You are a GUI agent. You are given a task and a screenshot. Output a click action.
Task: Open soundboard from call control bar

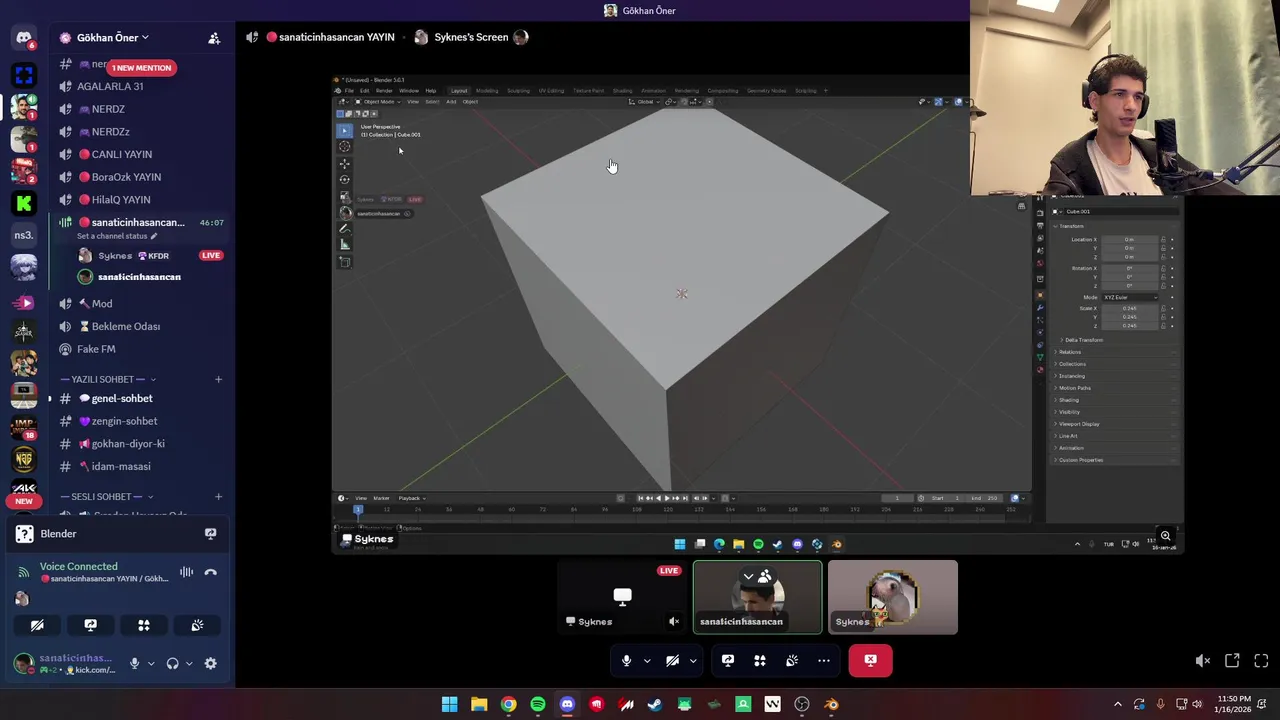pos(792,660)
